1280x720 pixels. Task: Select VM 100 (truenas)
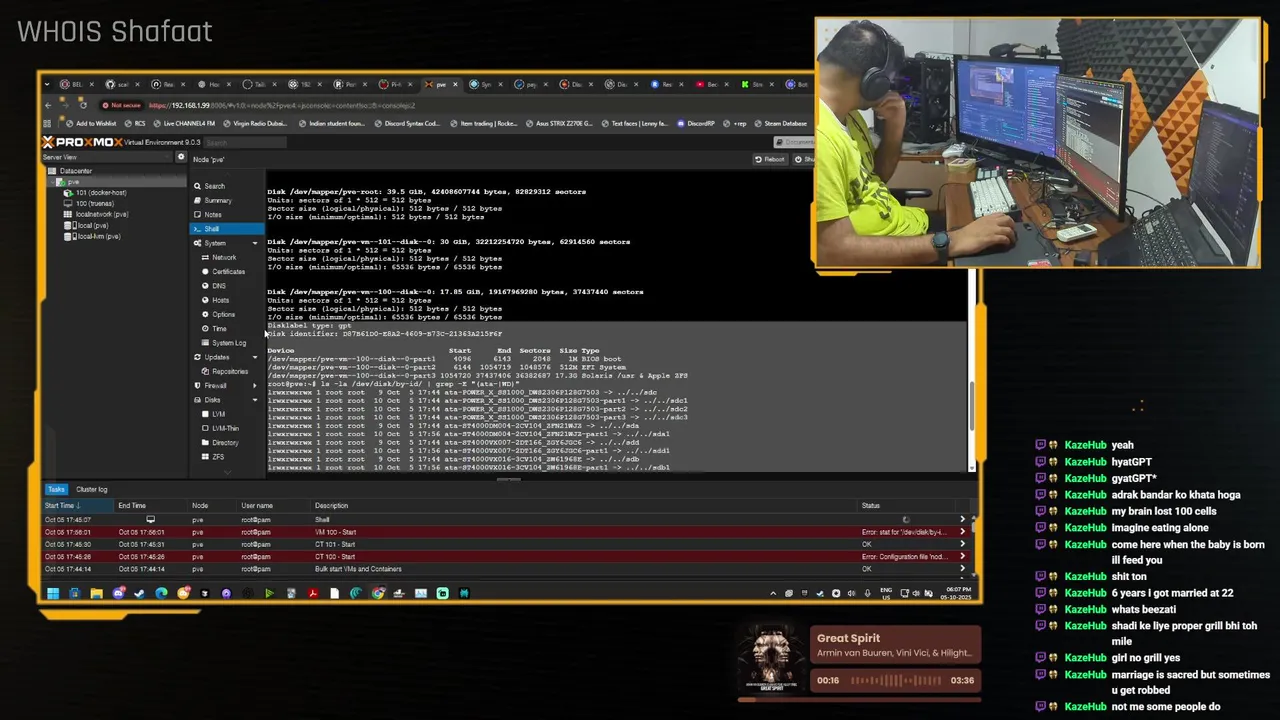coord(94,204)
